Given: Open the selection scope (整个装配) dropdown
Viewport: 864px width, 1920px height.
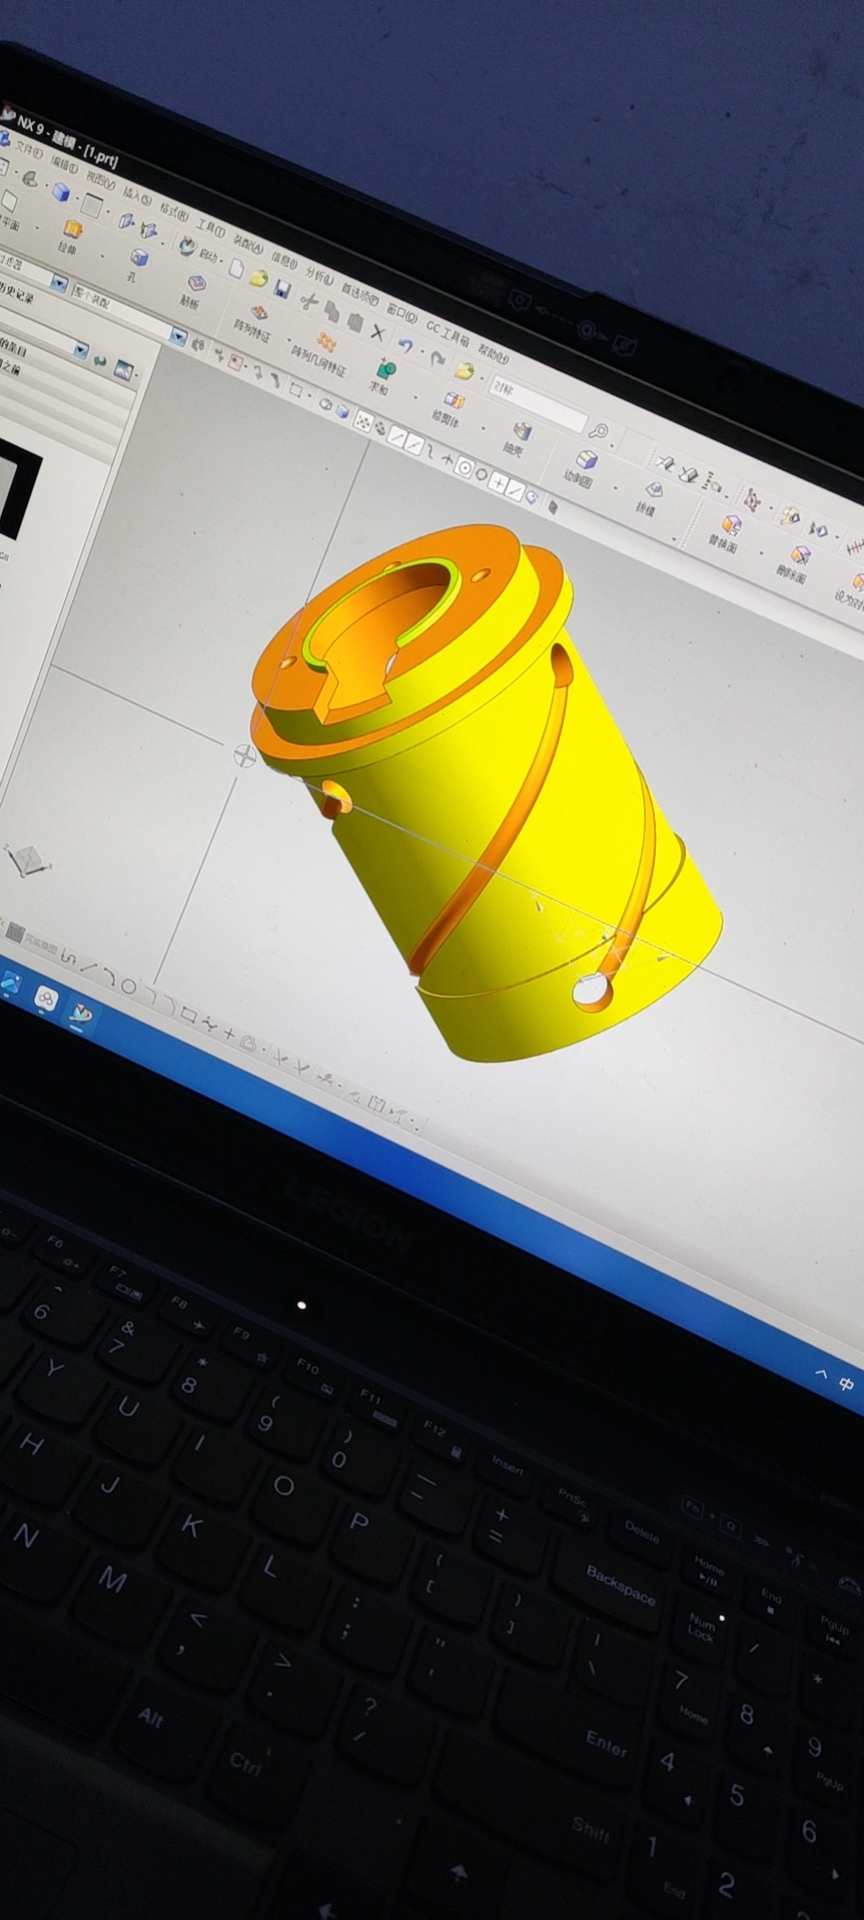Looking at the screenshot, I should [x=177, y=336].
